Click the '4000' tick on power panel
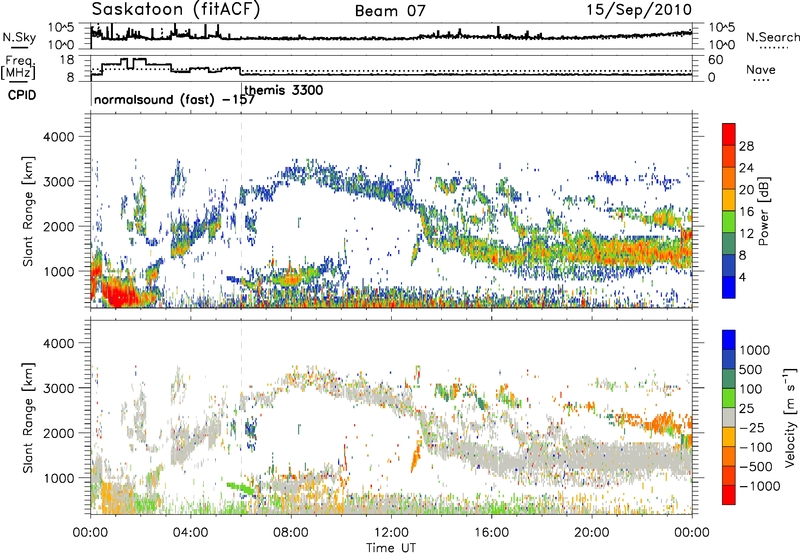This screenshot has height=554, width=800. [58, 137]
